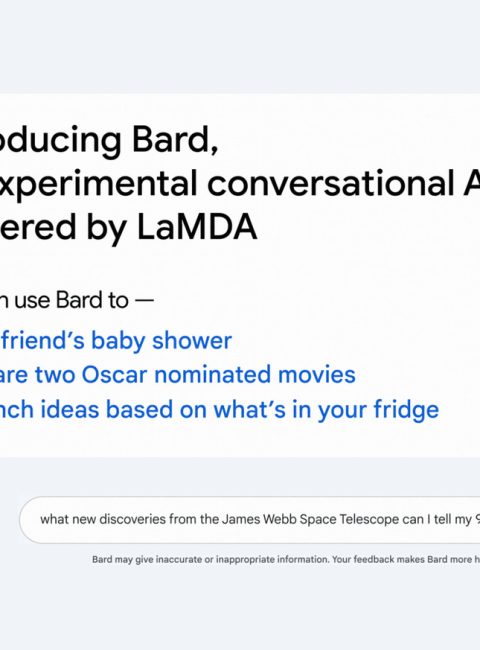
Task: Click "James Webb Space Telescope" in the prompt
Action: click(x=310, y=519)
